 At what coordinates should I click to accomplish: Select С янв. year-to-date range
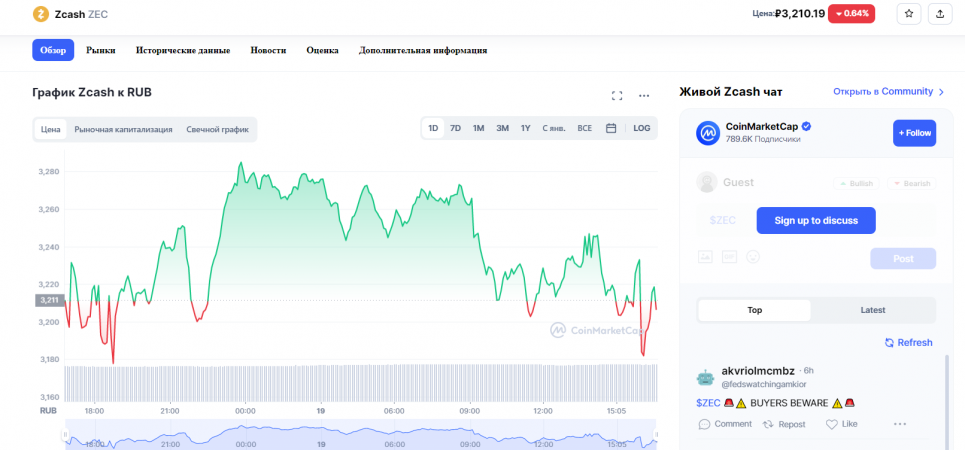554,128
